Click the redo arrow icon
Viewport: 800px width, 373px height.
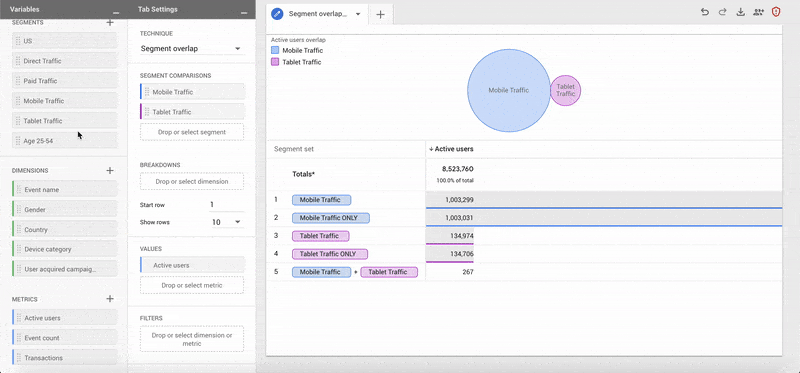point(722,12)
